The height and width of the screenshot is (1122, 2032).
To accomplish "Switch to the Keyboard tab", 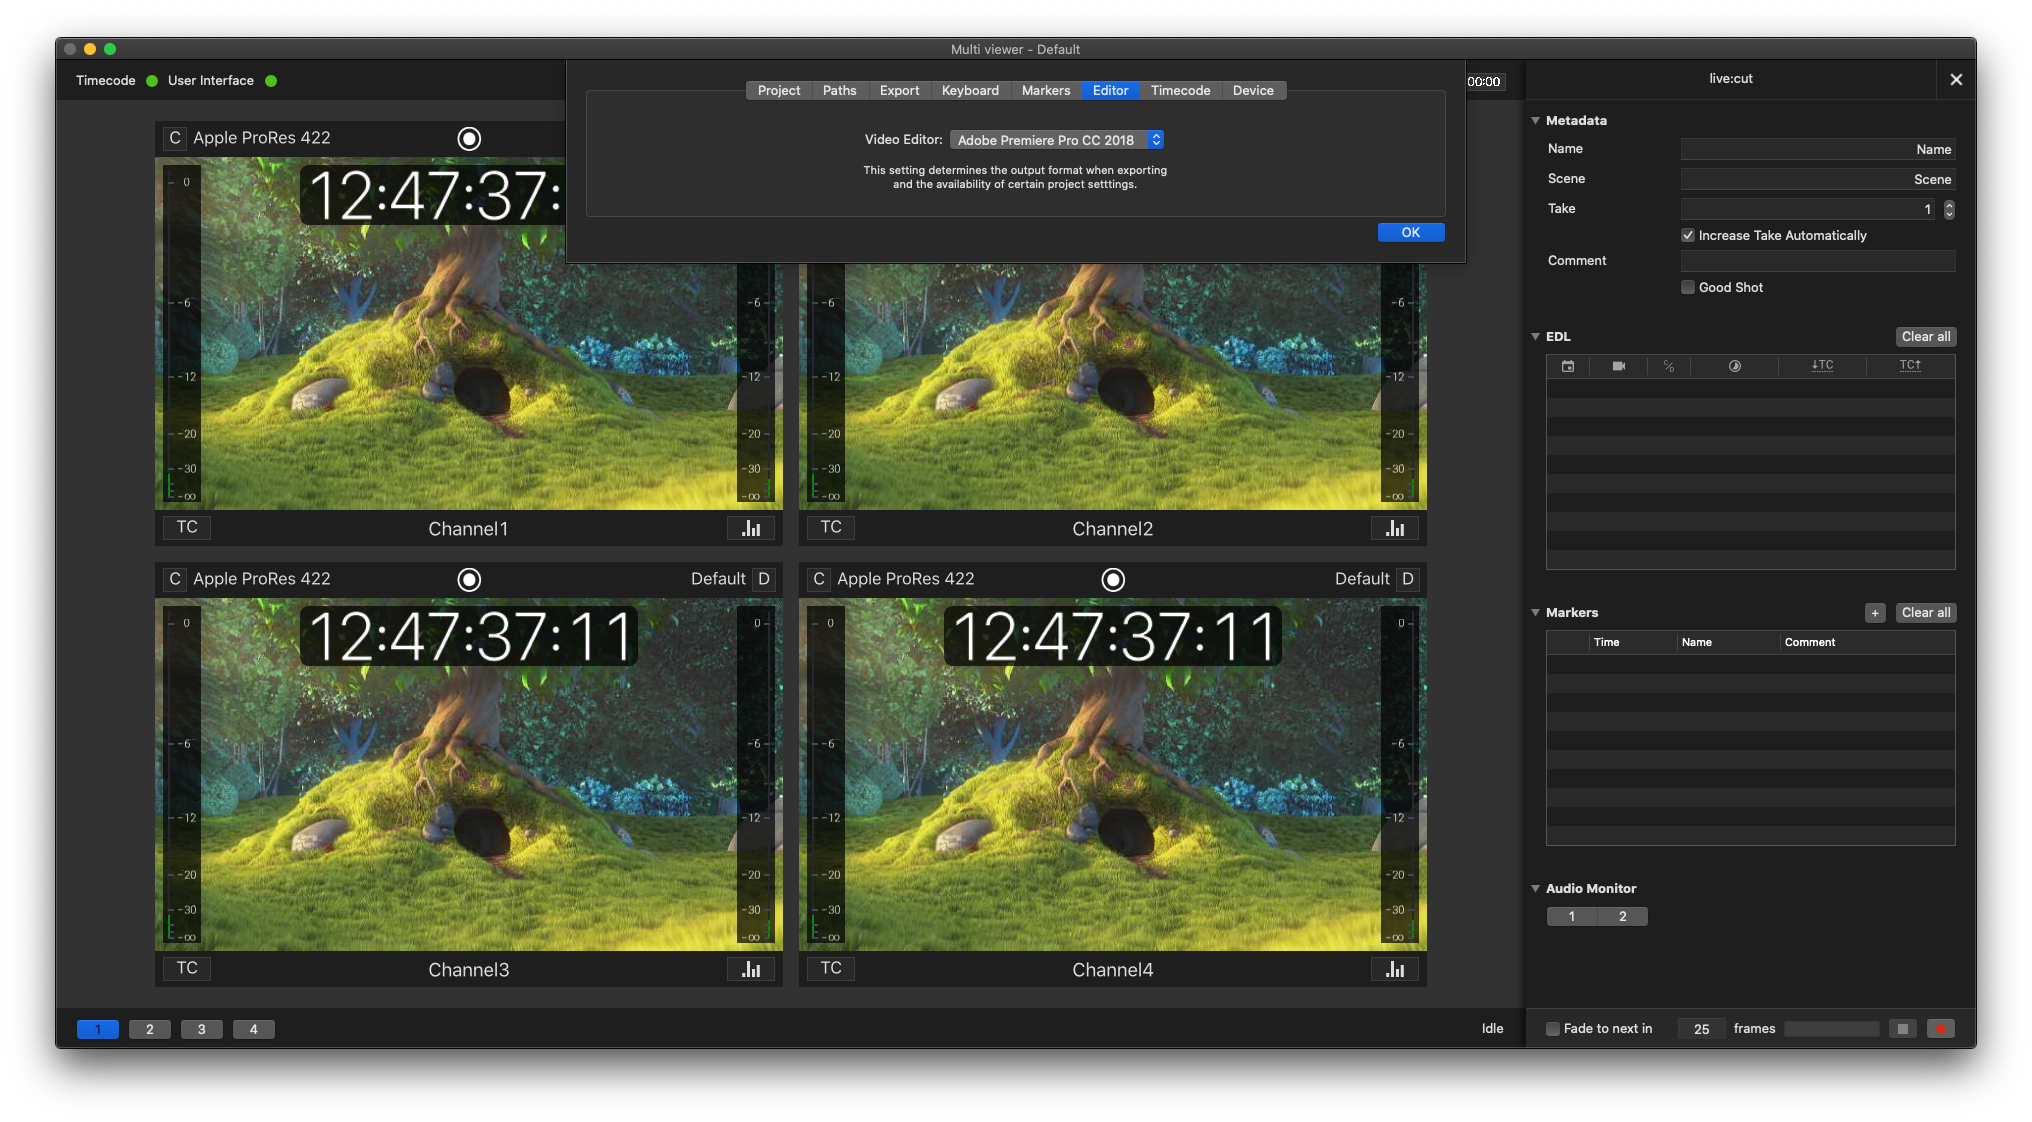I will click(x=970, y=90).
